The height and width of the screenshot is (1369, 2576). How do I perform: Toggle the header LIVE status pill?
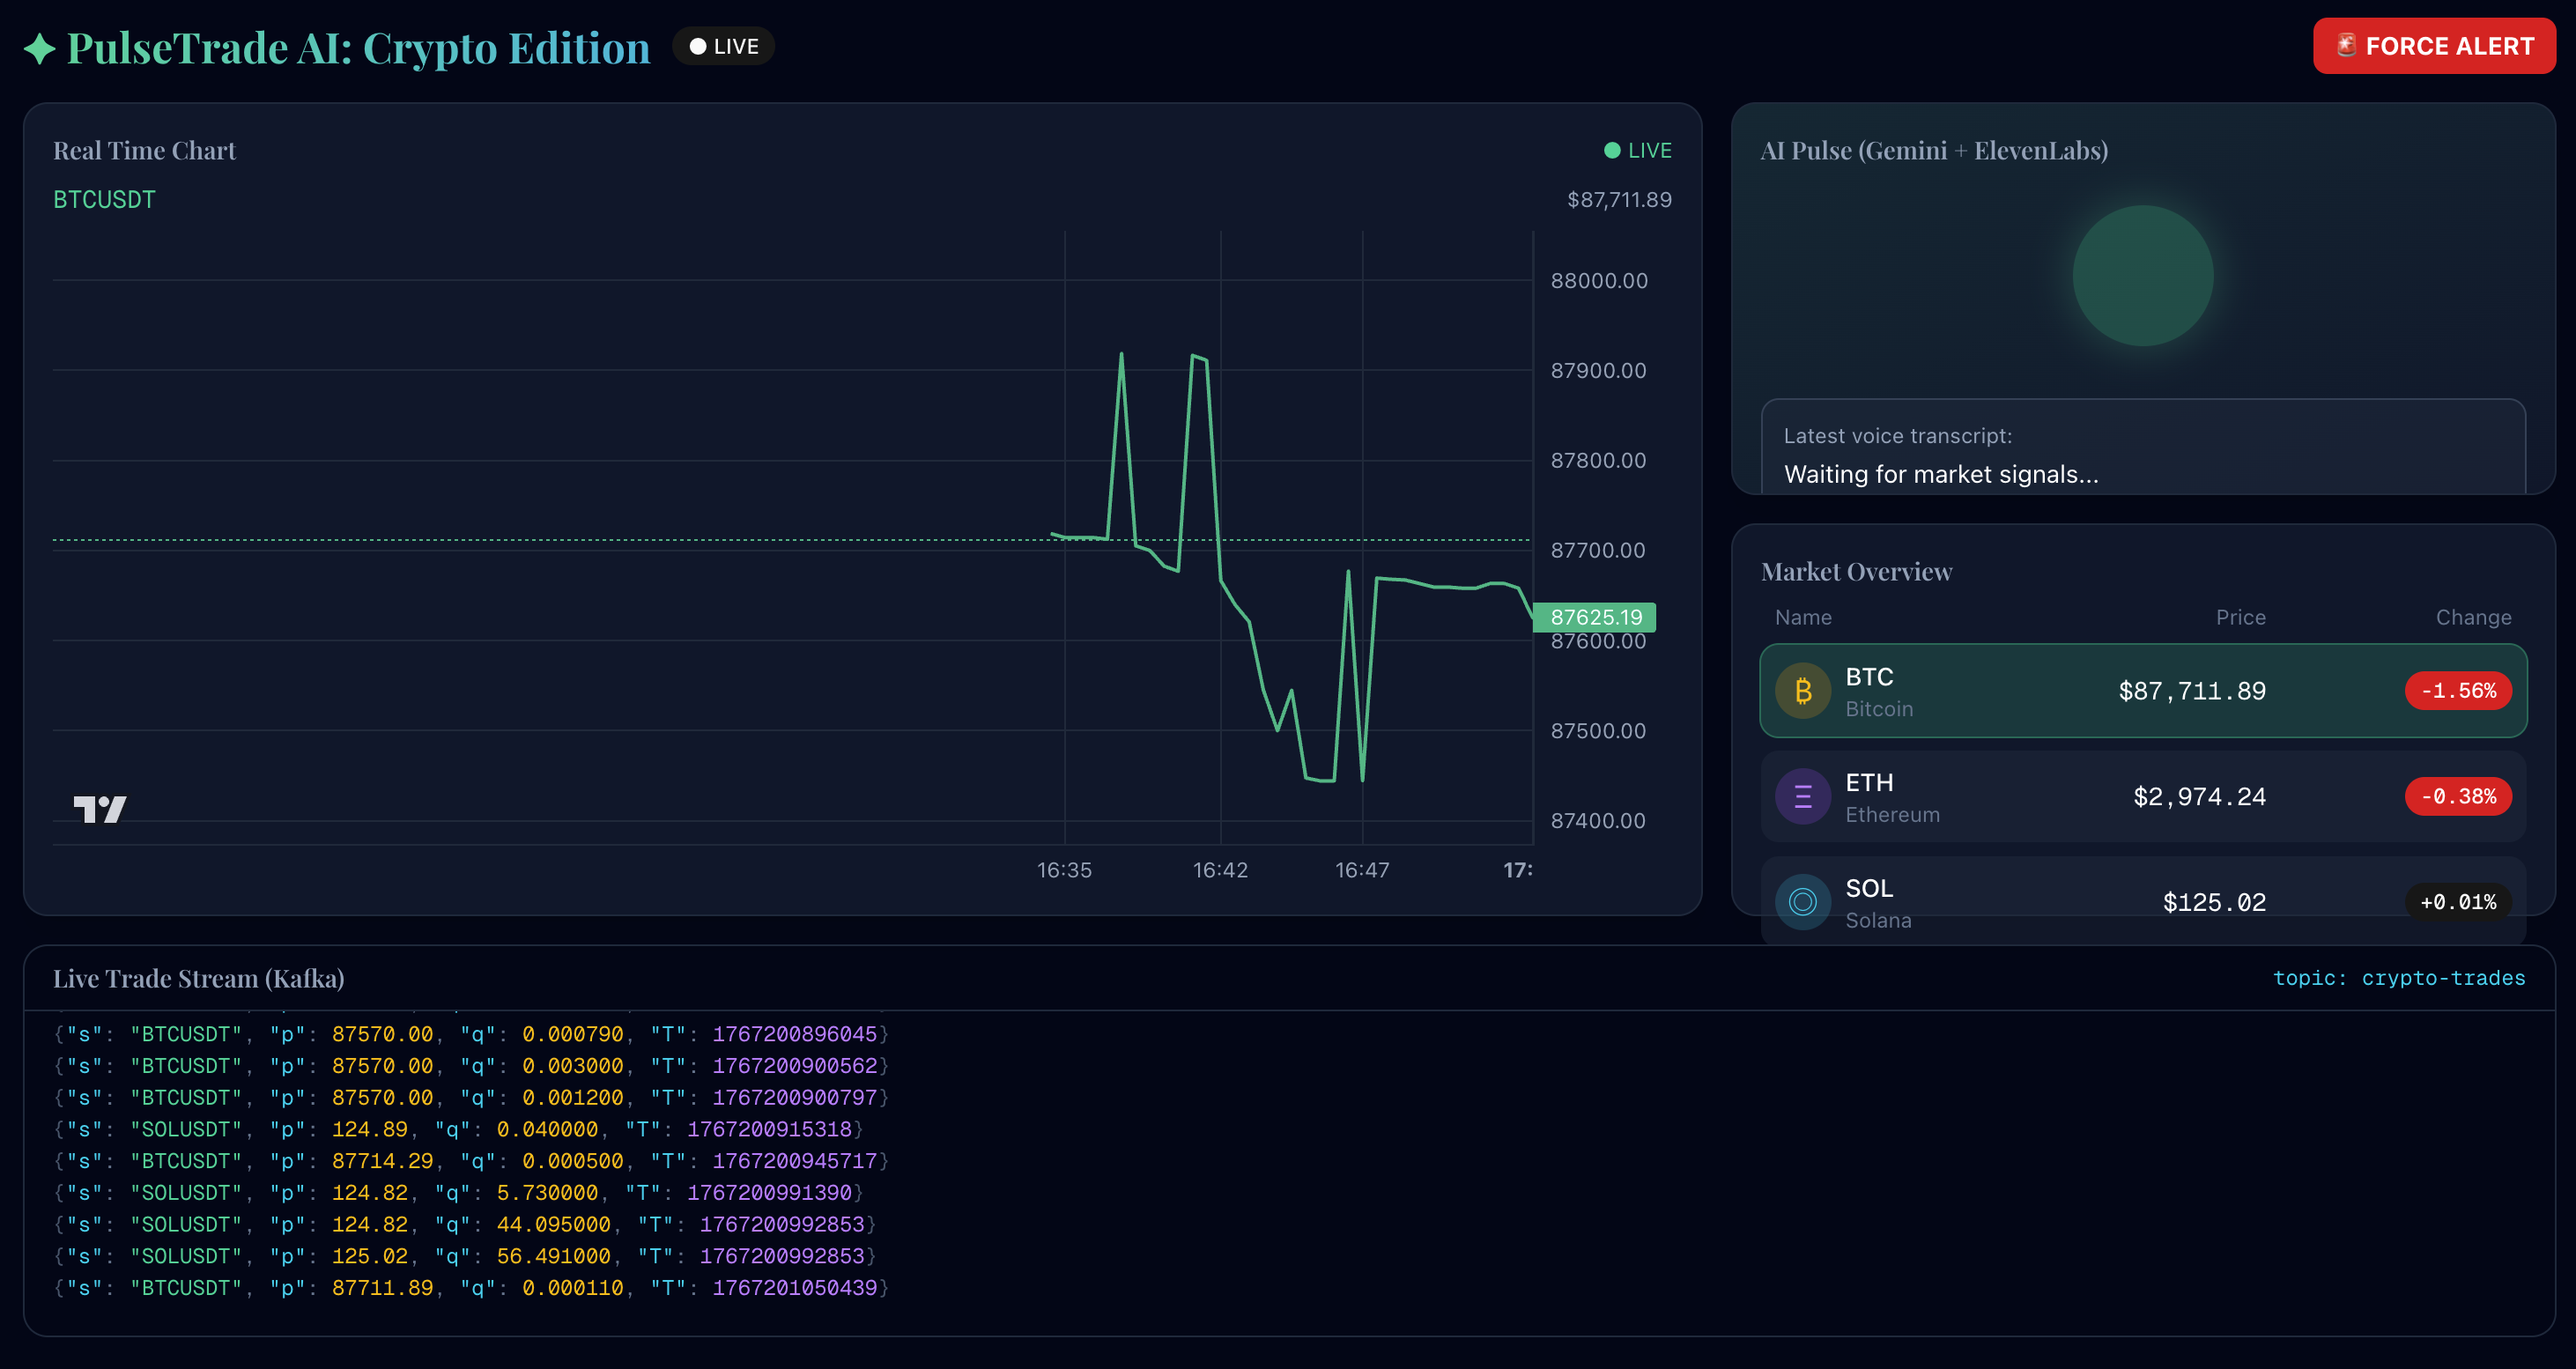pyautogui.click(x=723, y=47)
